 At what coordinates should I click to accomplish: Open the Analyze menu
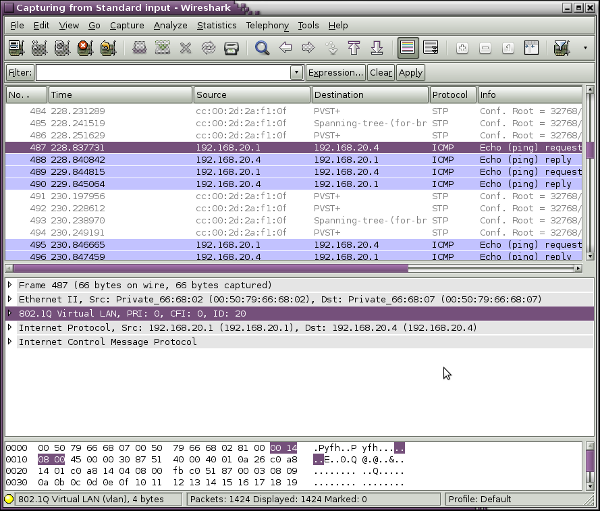coord(170,25)
